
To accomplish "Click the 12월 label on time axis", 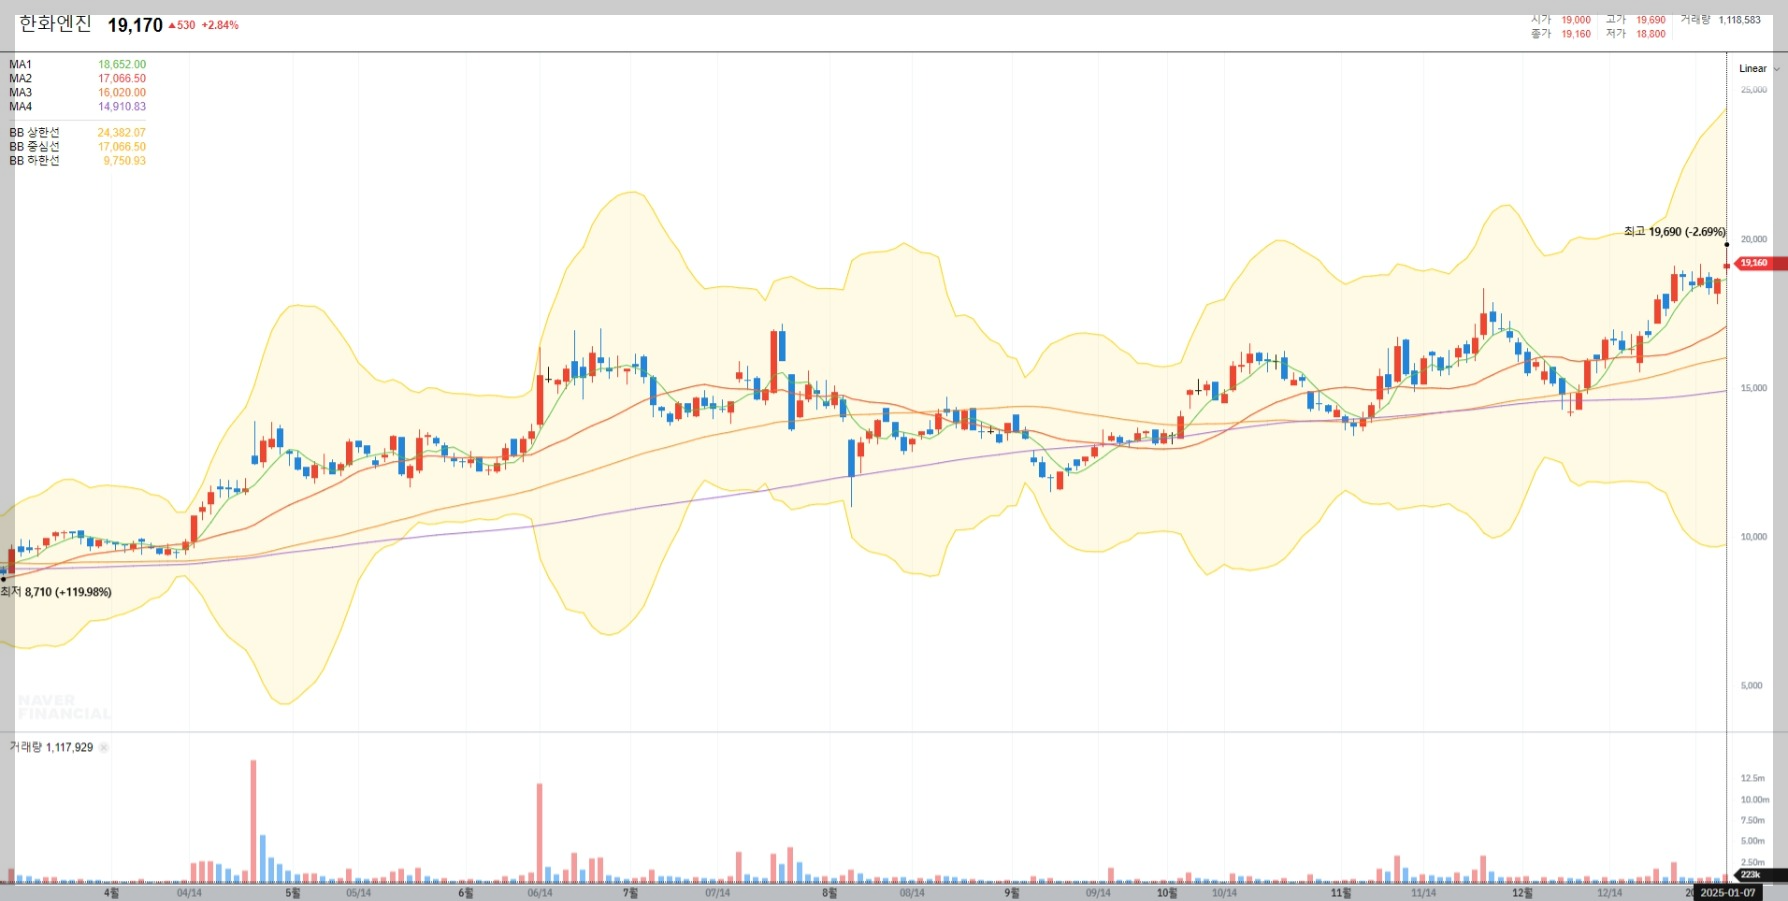I will point(1521,893).
